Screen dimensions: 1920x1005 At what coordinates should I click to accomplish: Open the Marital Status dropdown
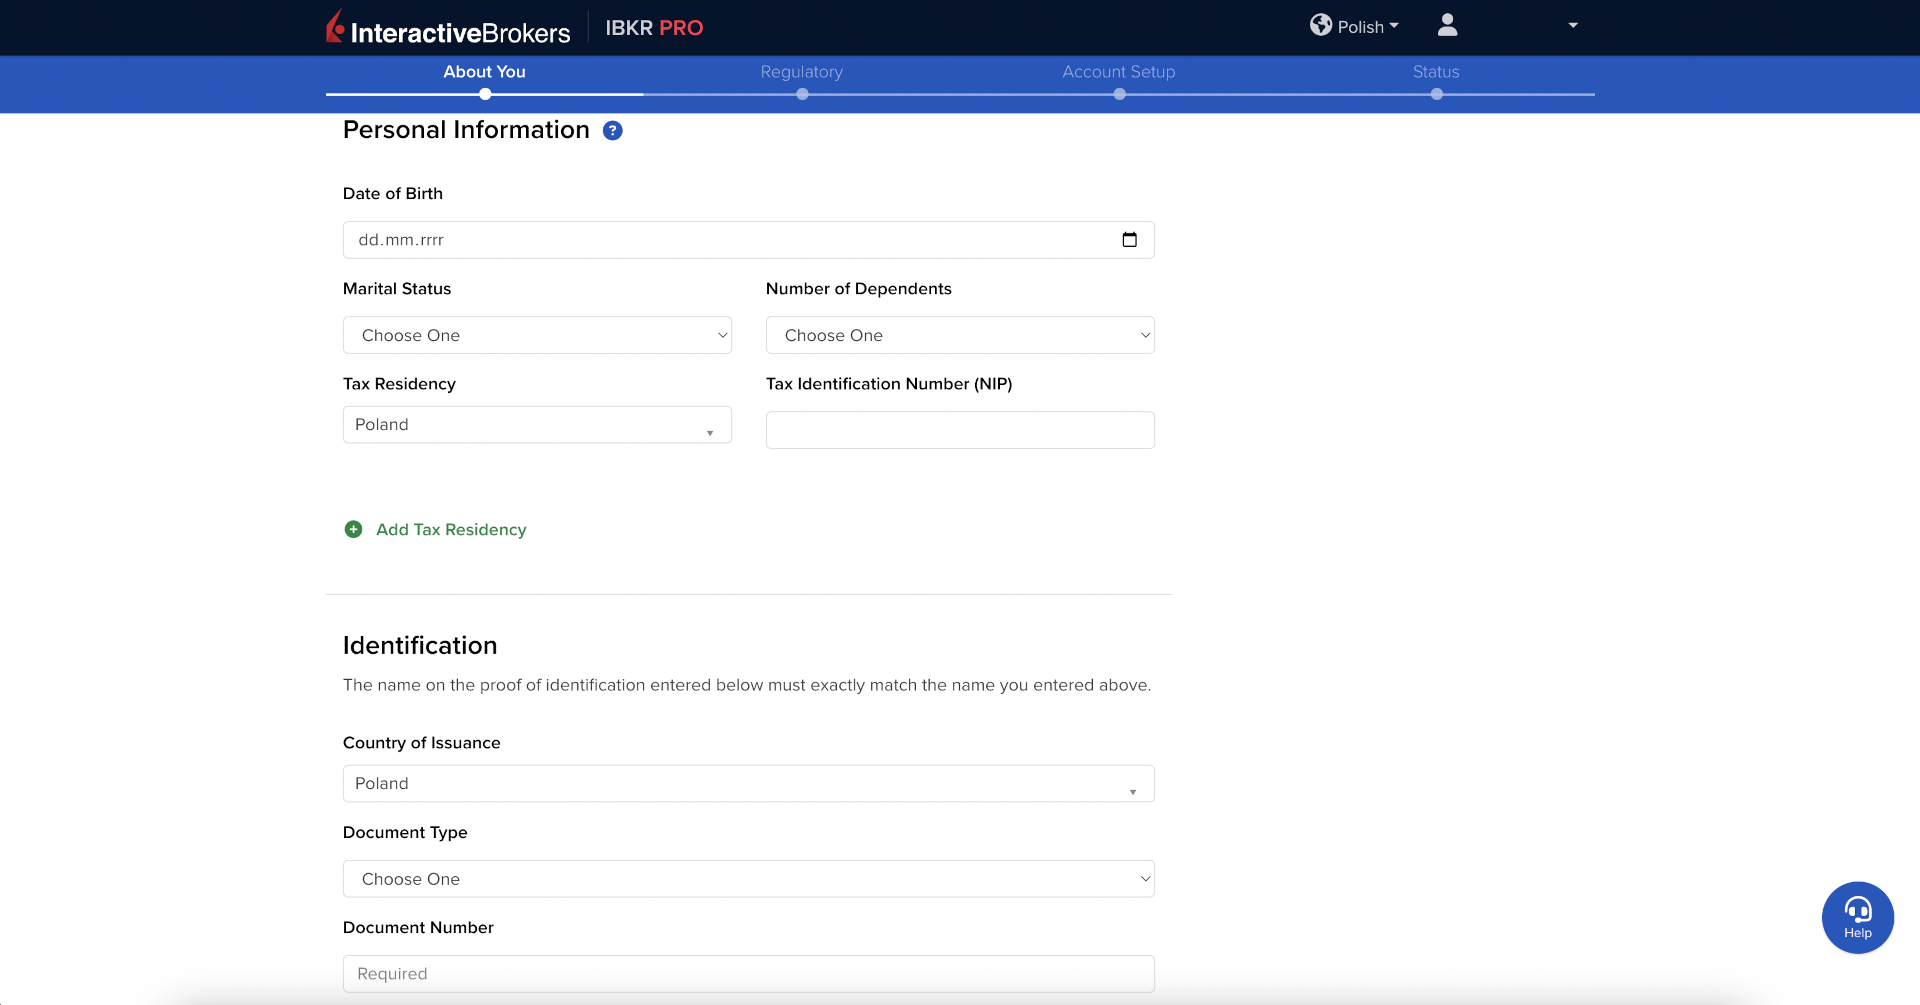pyautogui.click(x=537, y=335)
